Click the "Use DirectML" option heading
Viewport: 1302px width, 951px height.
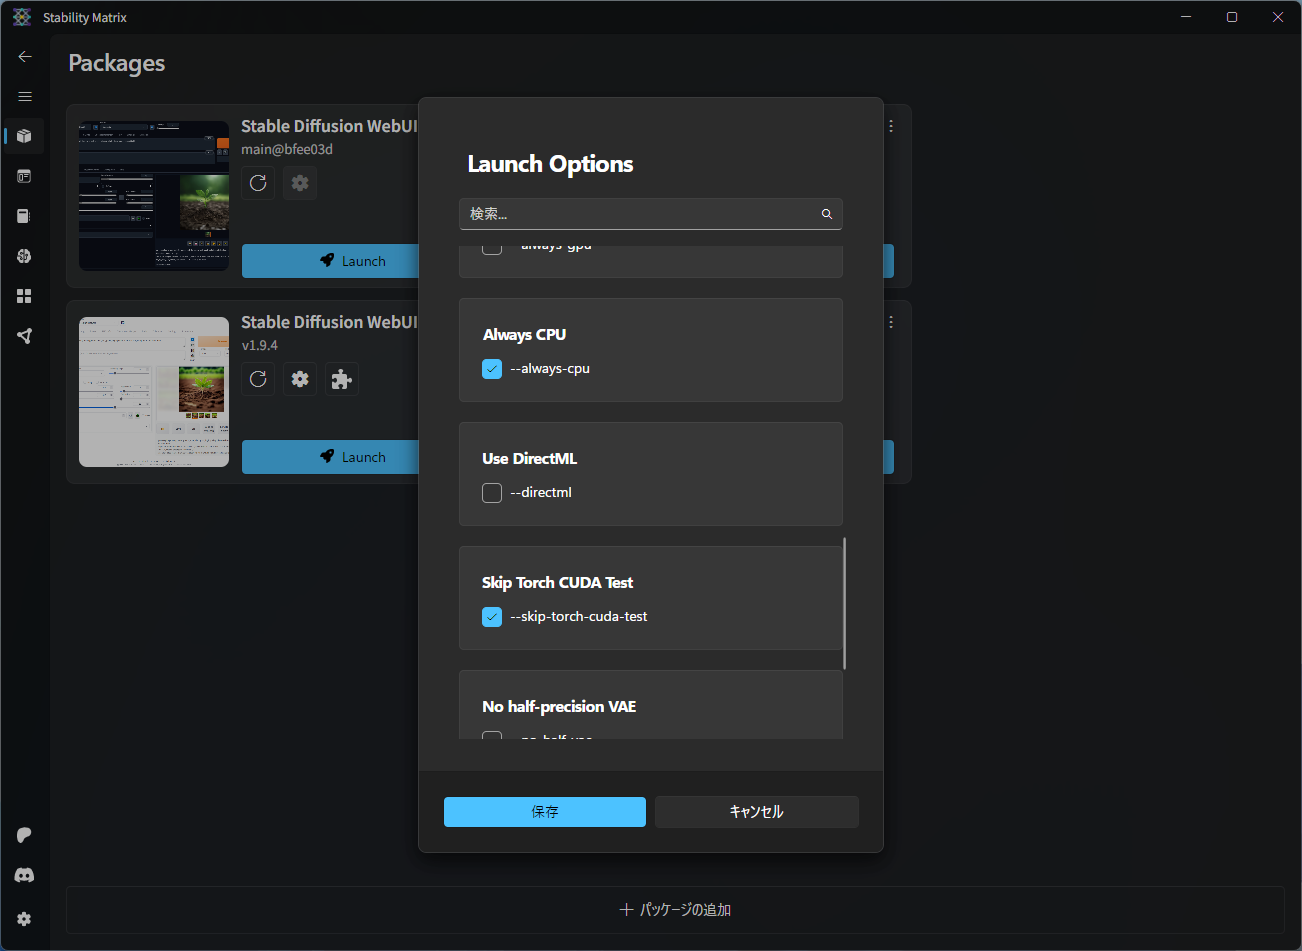pyautogui.click(x=529, y=459)
